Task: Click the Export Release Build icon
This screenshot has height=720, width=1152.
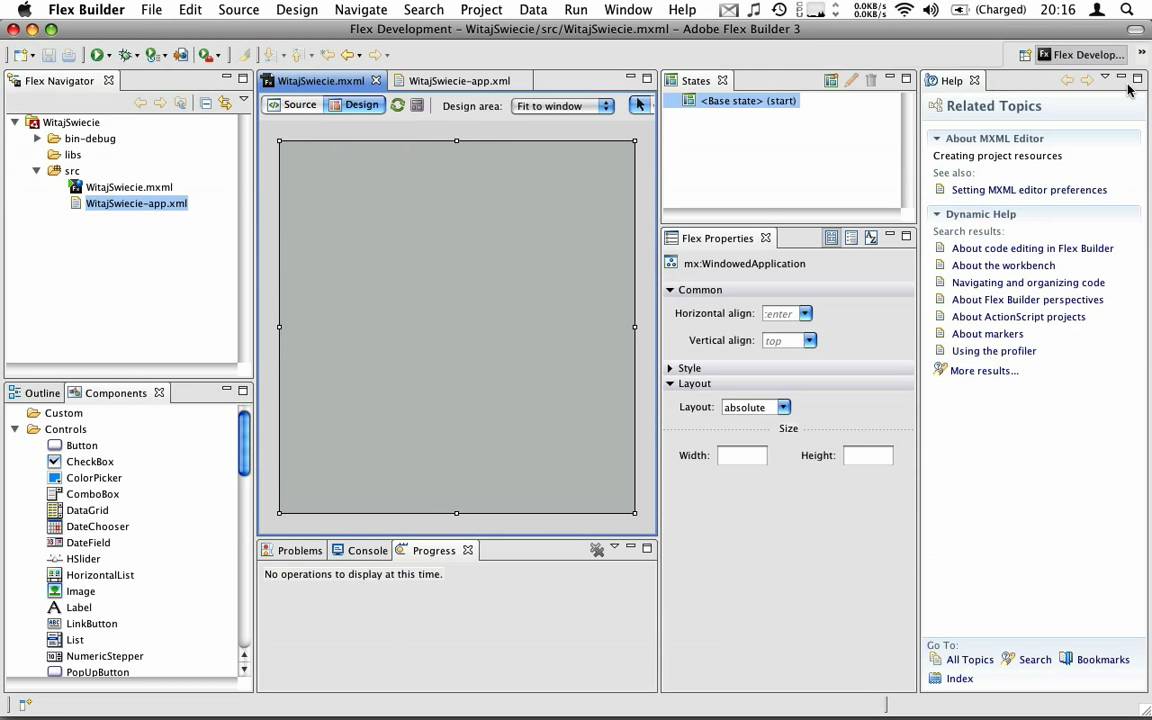Action: [x=181, y=55]
